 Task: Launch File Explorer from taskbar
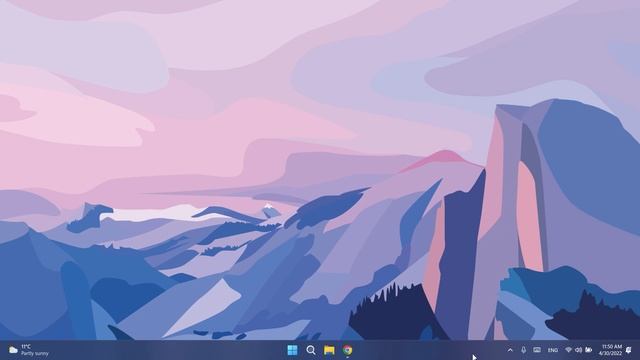click(329, 350)
